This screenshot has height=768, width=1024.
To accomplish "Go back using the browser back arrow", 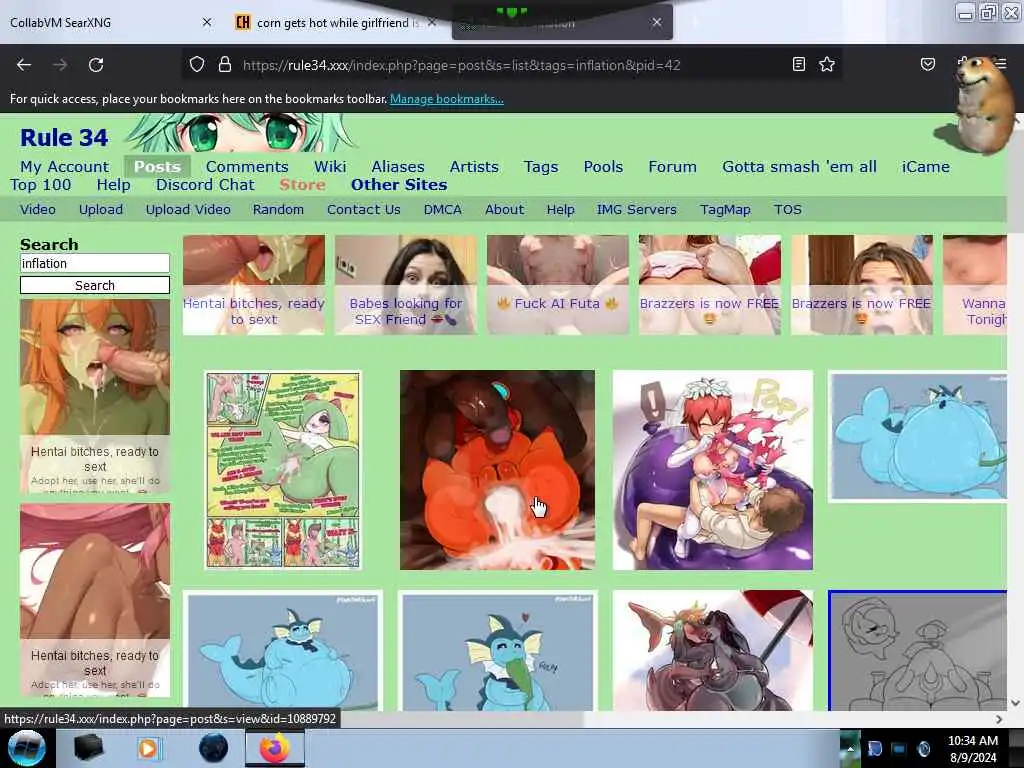I will tap(24, 65).
